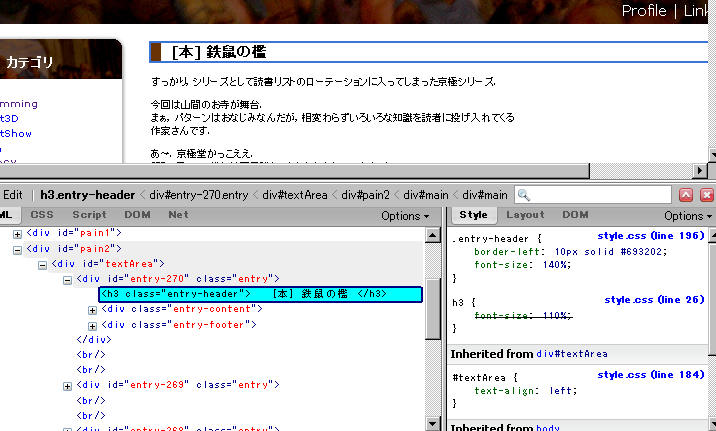Click the Firebug minimize red arrow icon
The height and width of the screenshot is (431, 716).
pos(686,195)
